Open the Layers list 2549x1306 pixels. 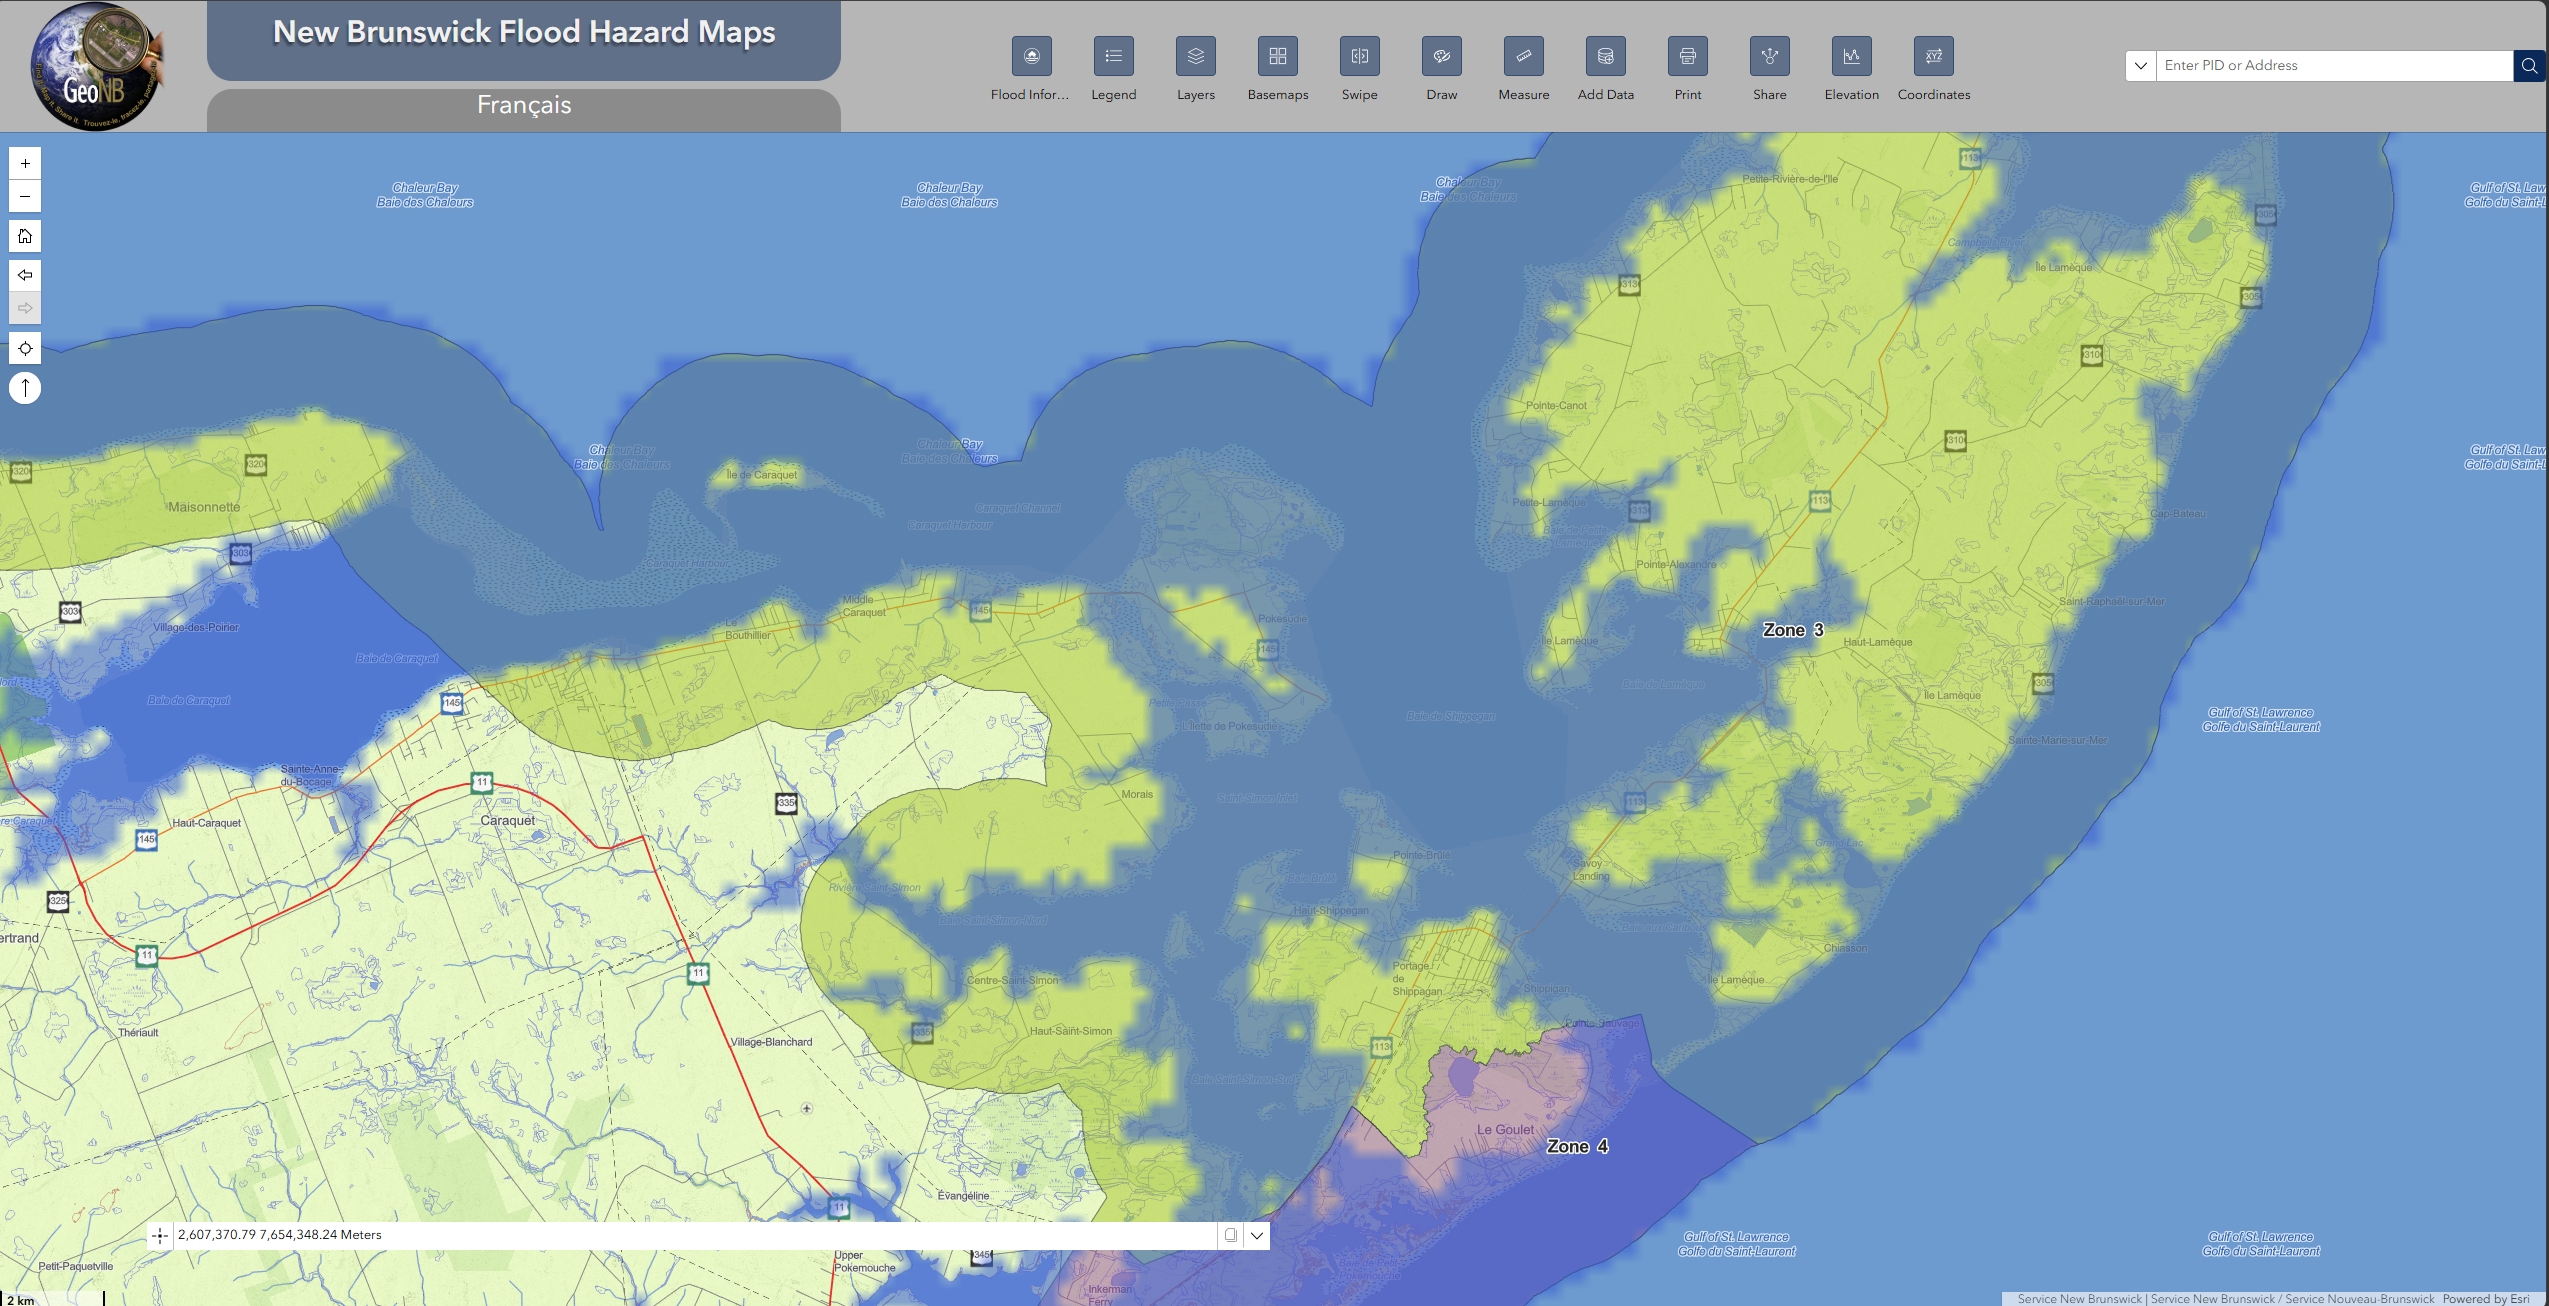click(1195, 56)
